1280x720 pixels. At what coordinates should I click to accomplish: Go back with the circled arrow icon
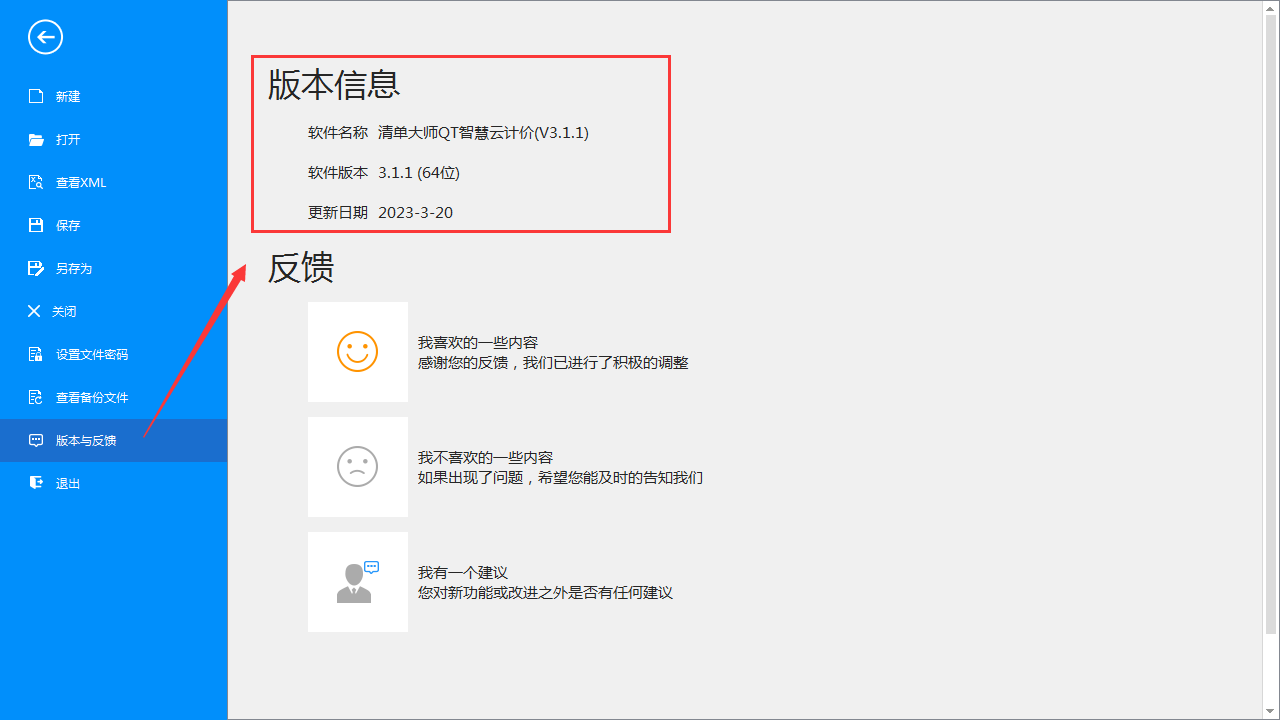click(x=46, y=38)
